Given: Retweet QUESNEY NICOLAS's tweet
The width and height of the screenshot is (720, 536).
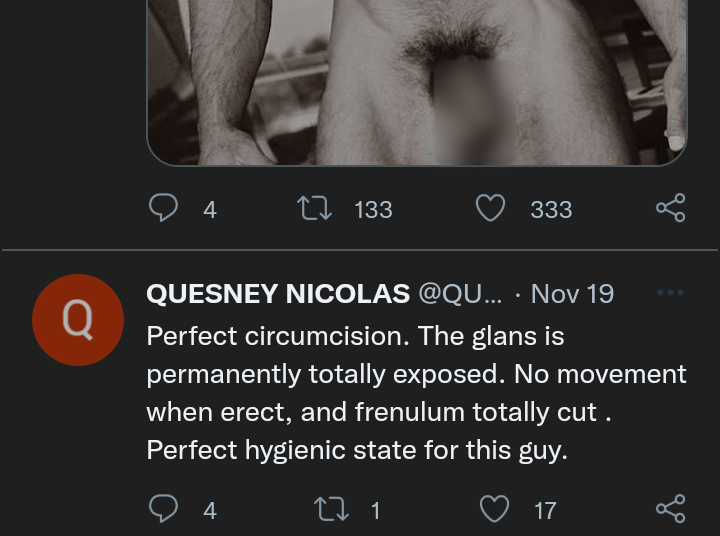Looking at the screenshot, I should point(330,510).
